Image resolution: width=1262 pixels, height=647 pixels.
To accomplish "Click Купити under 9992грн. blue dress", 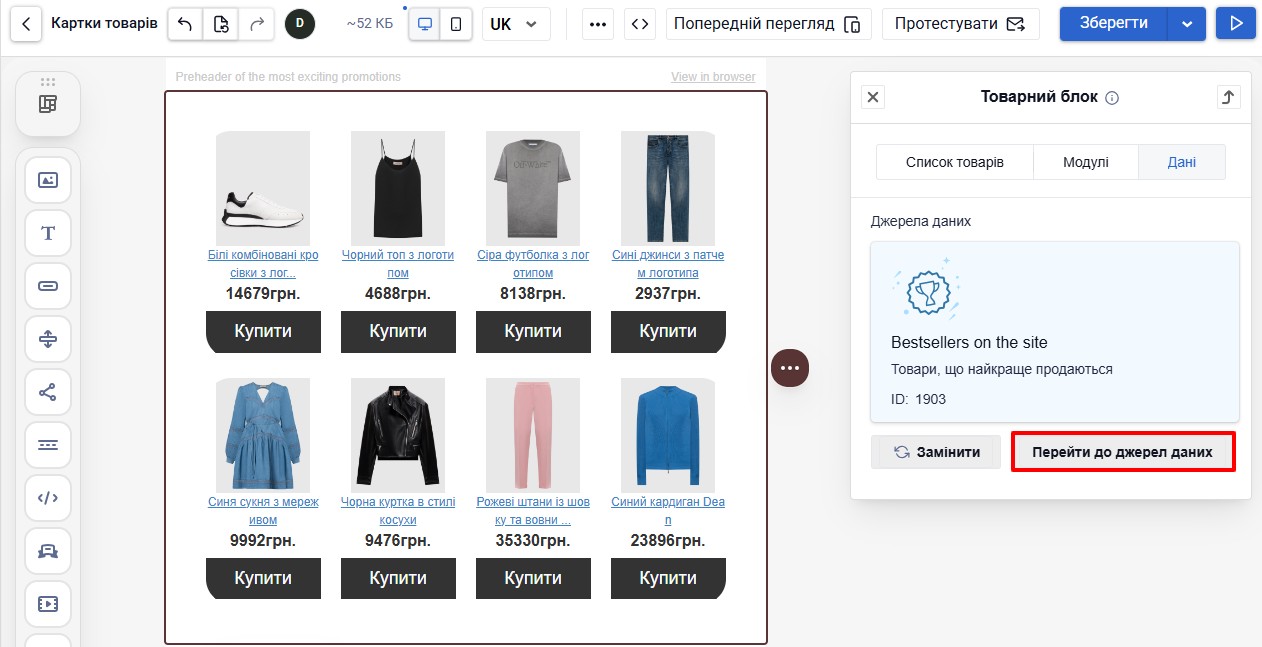I will point(263,578).
